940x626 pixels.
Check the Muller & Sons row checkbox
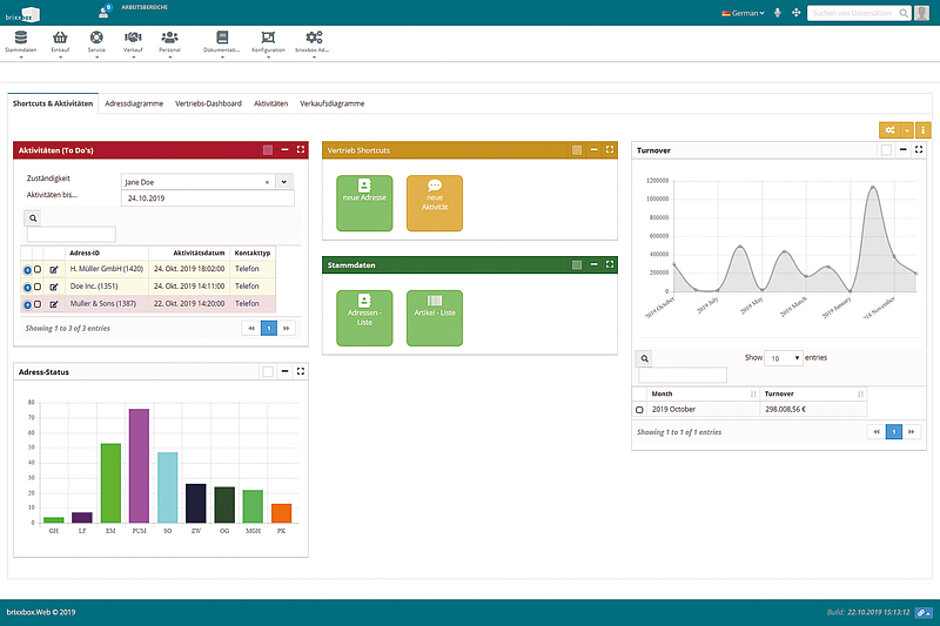pos(38,304)
